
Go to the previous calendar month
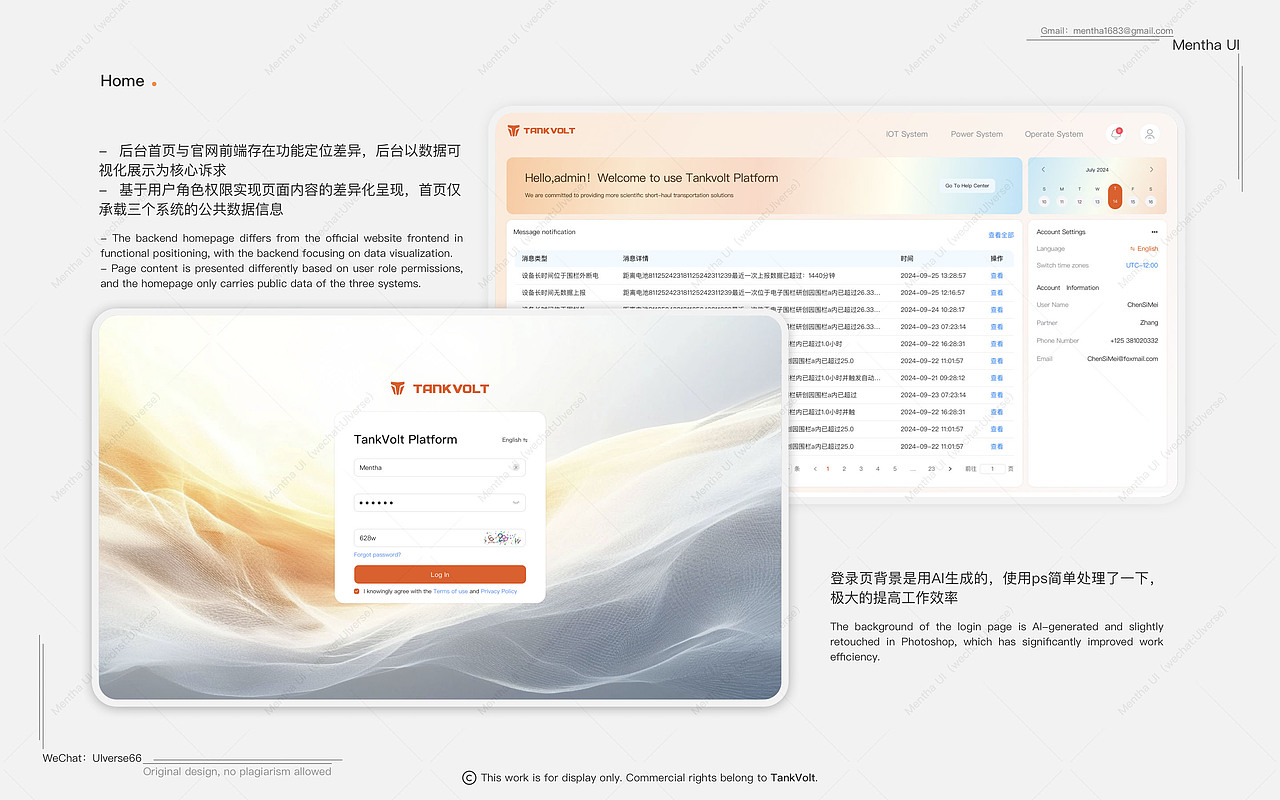[x=1043, y=170]
